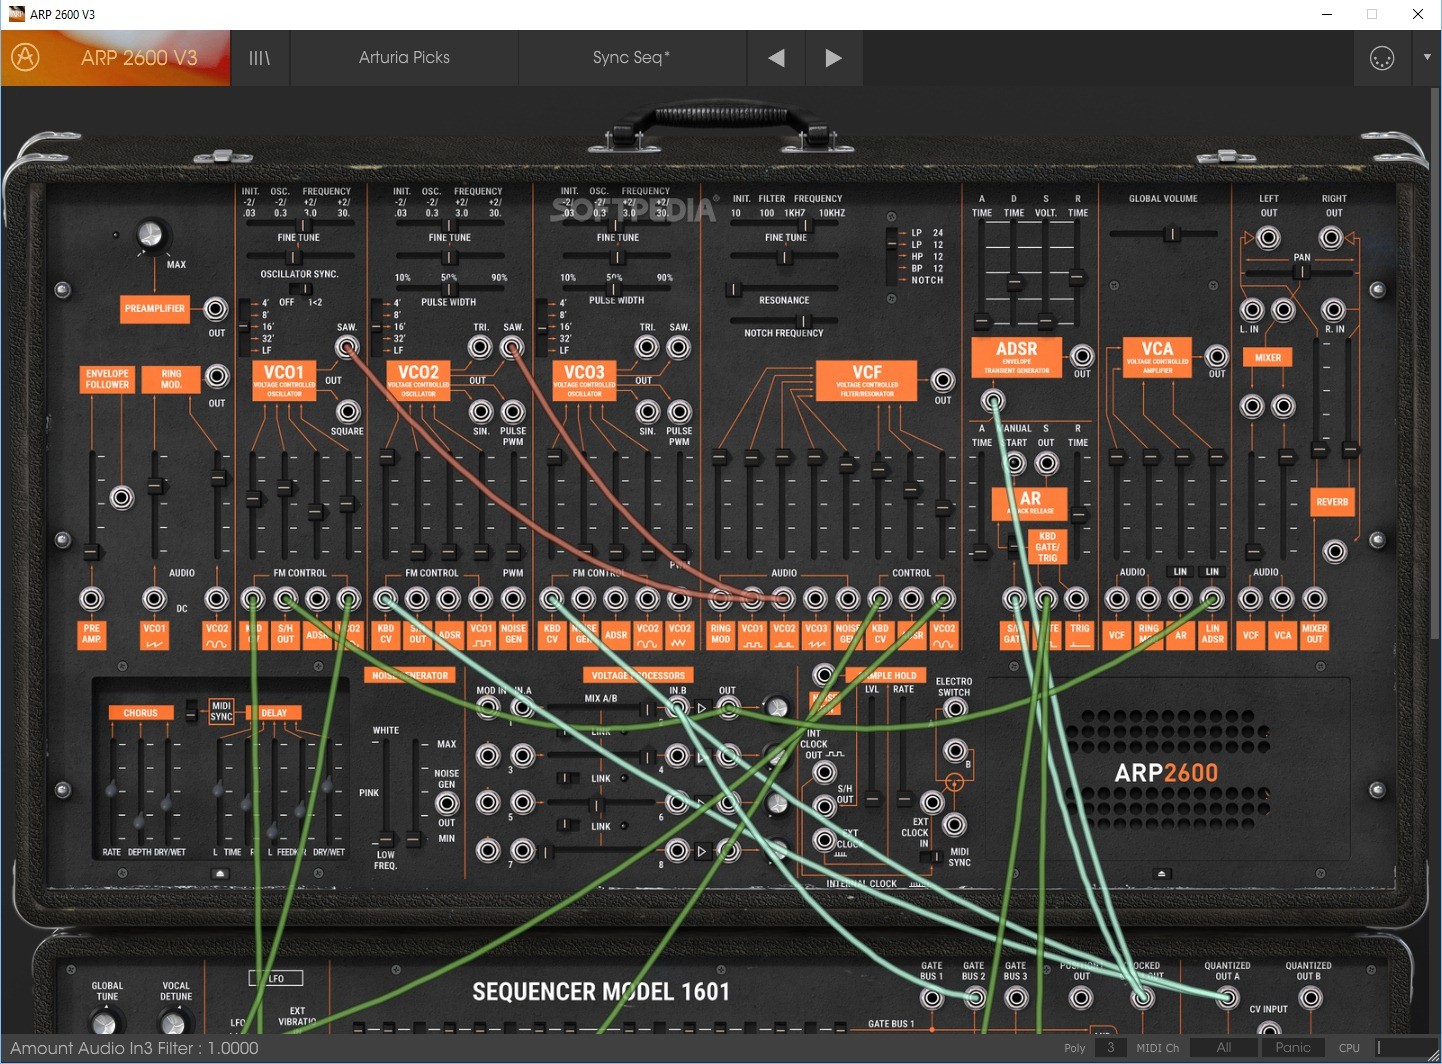Viewport: 1442px width, 1064px height.
Task: Click the VCO2 PULSE PWM output jack
Action: click(513, 411)
